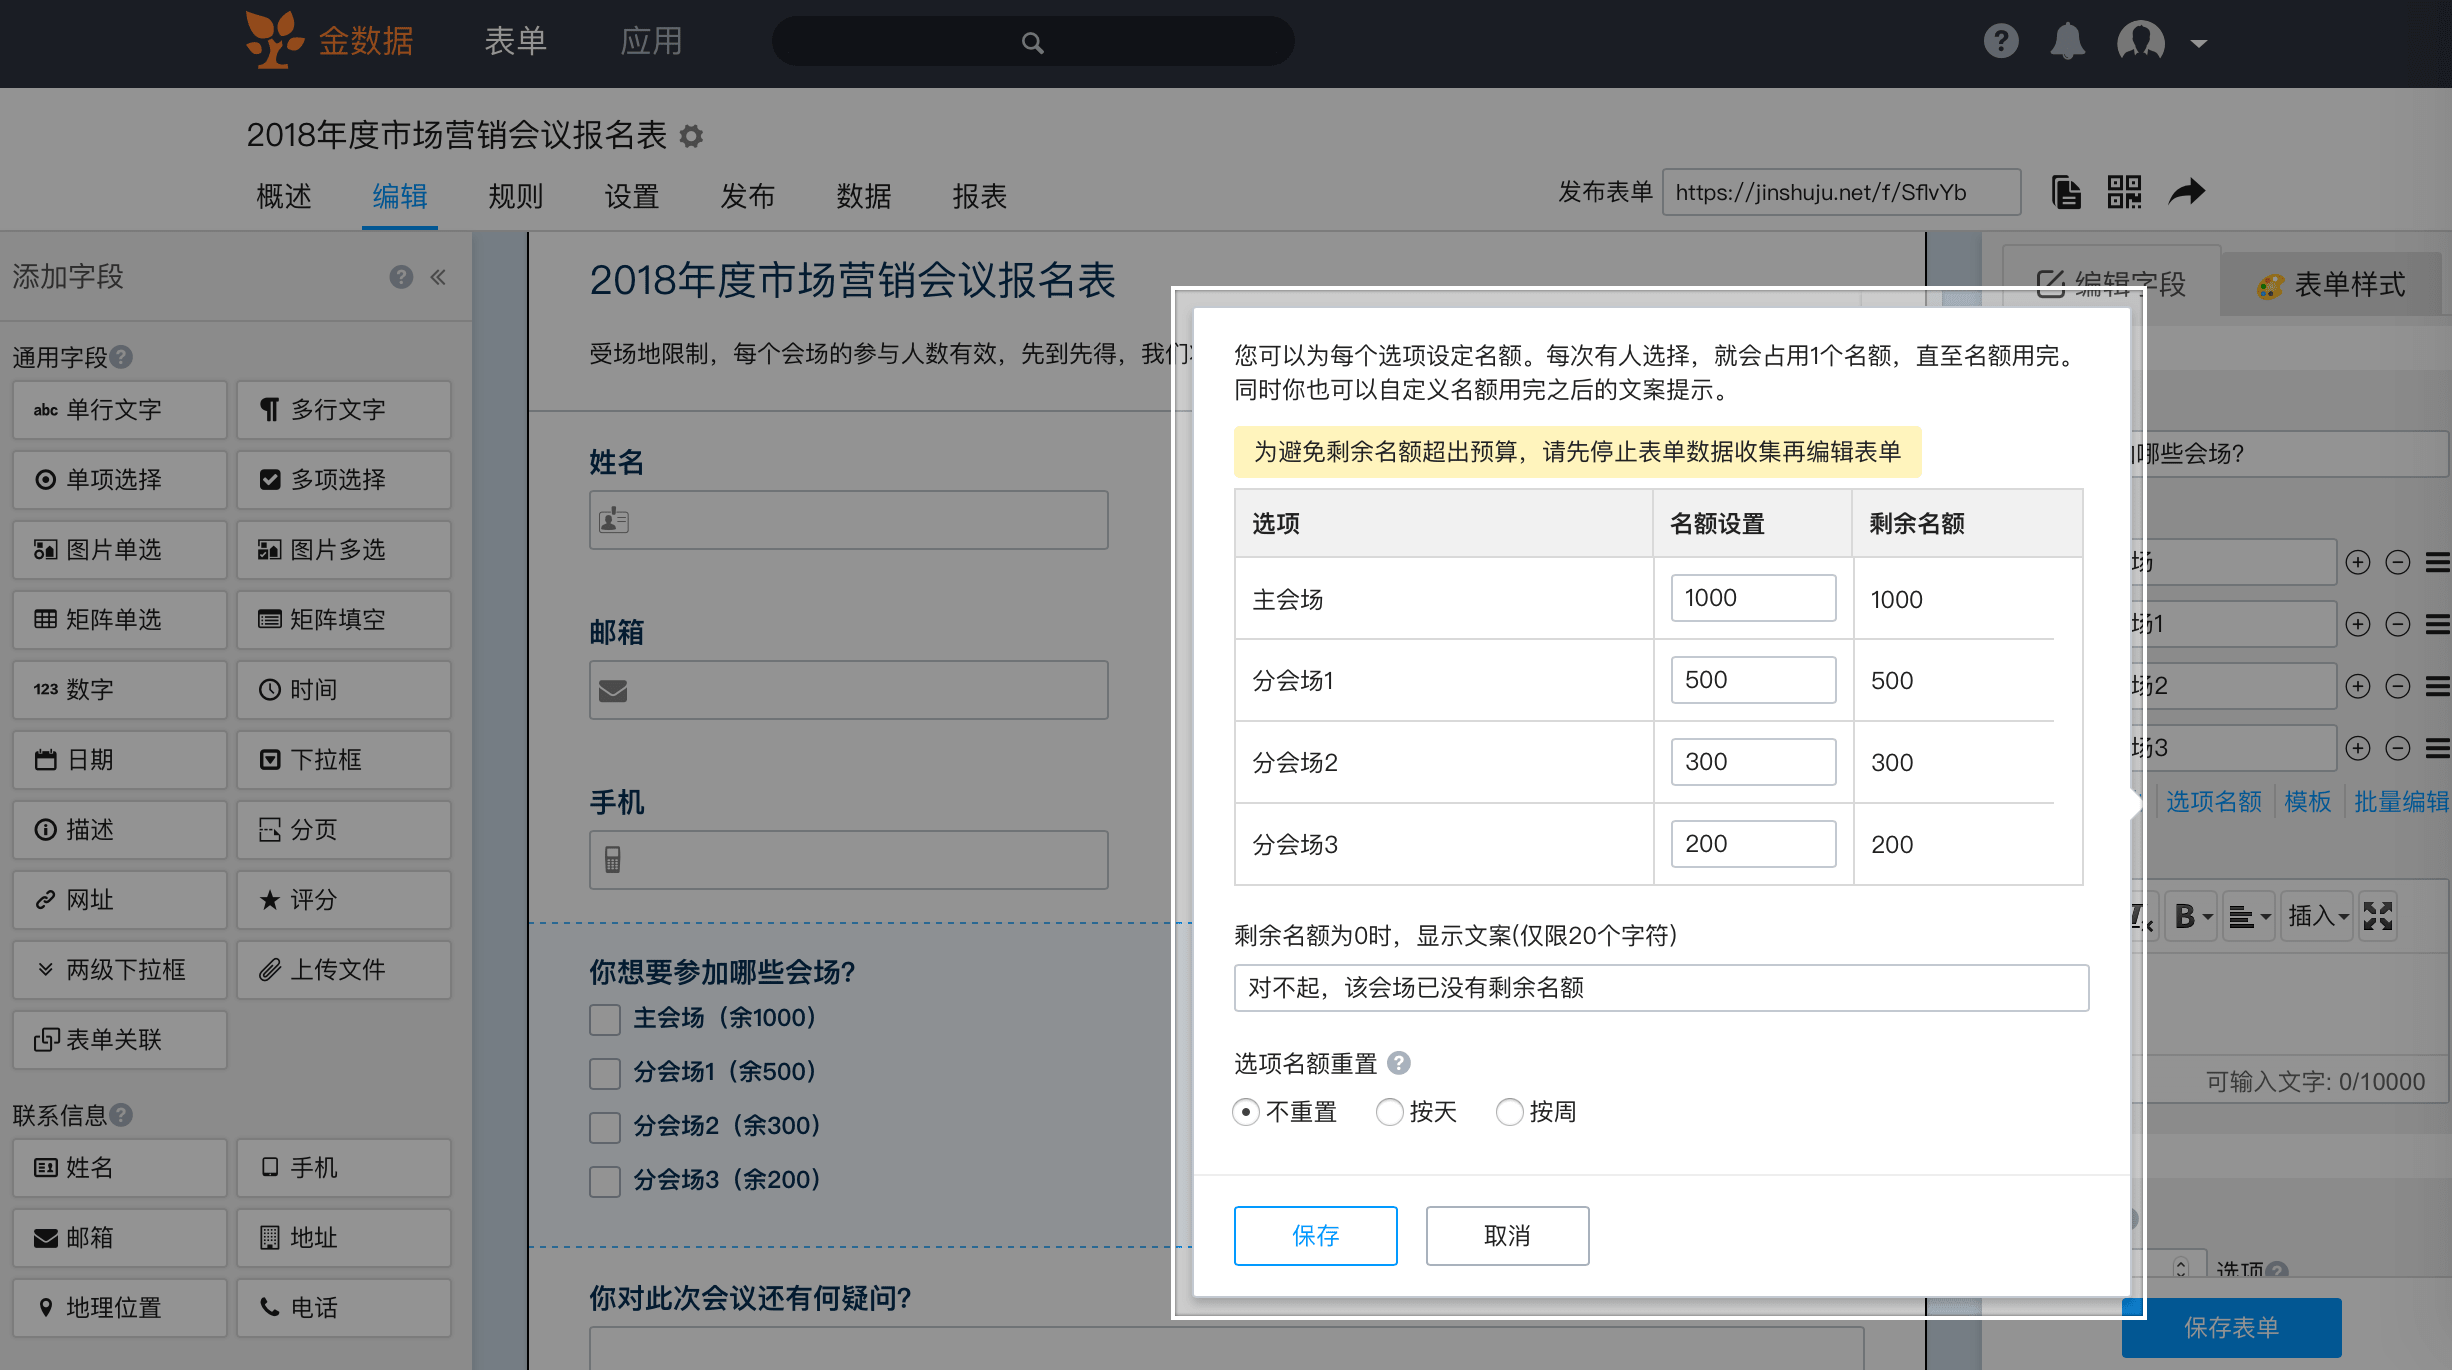Select the 按周 reset option

(1509, 1112)
